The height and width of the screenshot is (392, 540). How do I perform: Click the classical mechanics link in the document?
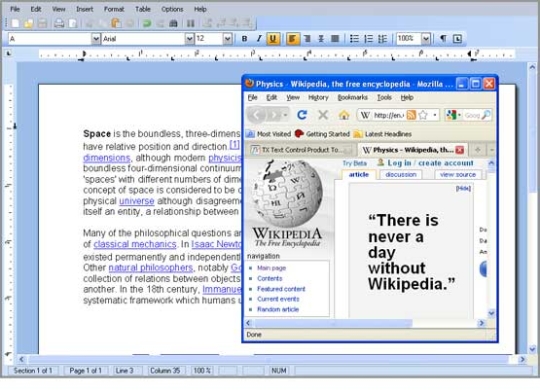[x=135, y=244]
